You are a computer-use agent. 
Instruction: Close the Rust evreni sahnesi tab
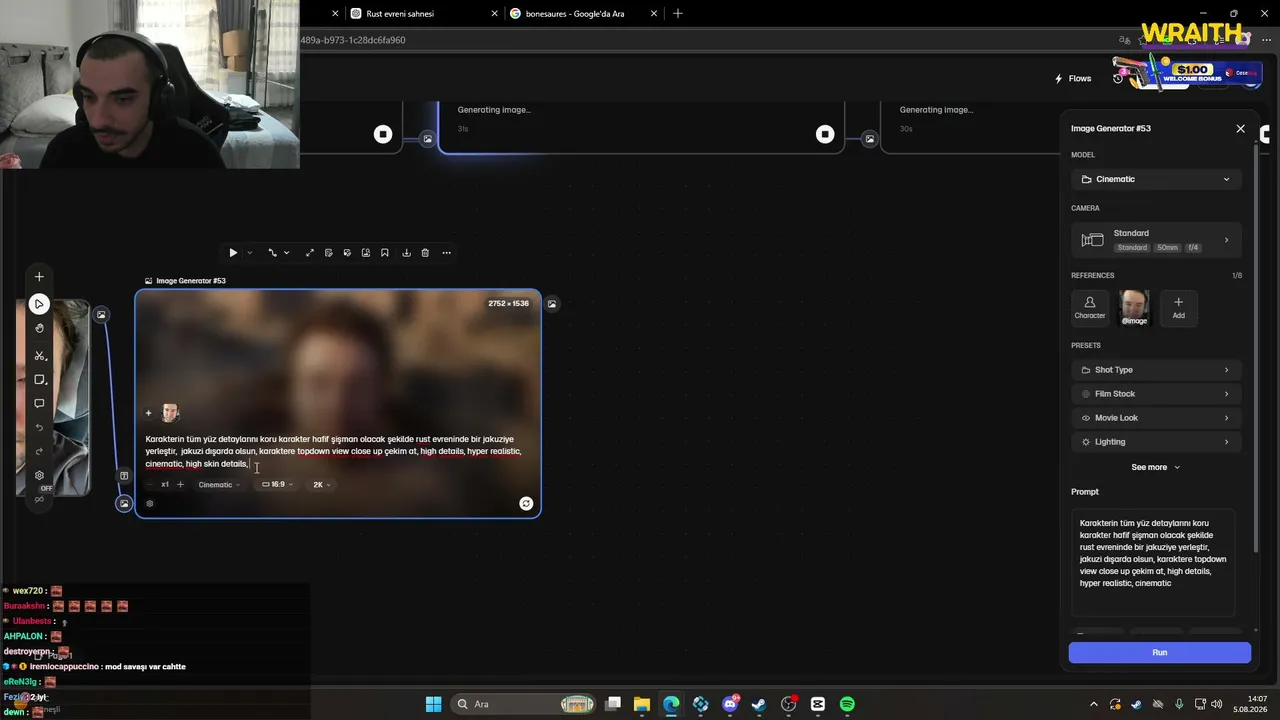pos(495,14)
